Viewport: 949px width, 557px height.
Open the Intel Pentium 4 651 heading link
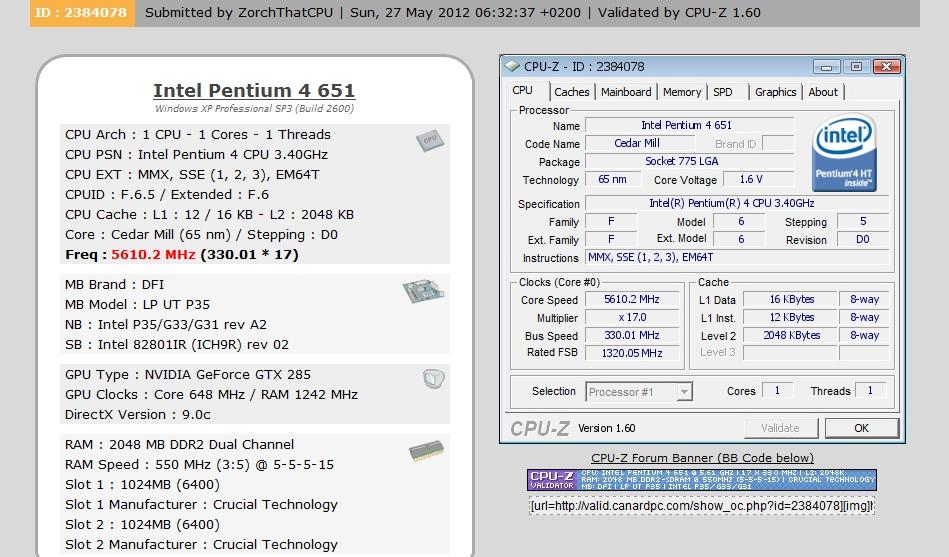(x=254, y=90)
